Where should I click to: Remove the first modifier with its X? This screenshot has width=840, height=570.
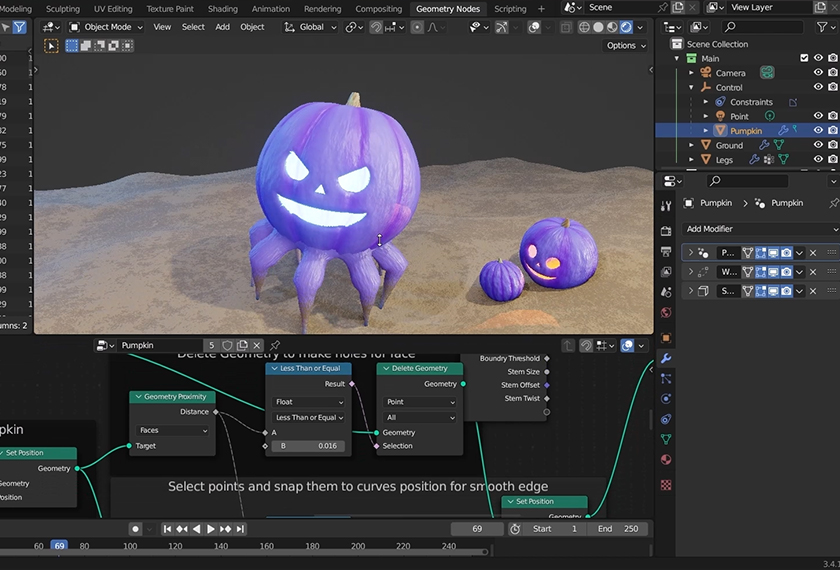point(813,253)
